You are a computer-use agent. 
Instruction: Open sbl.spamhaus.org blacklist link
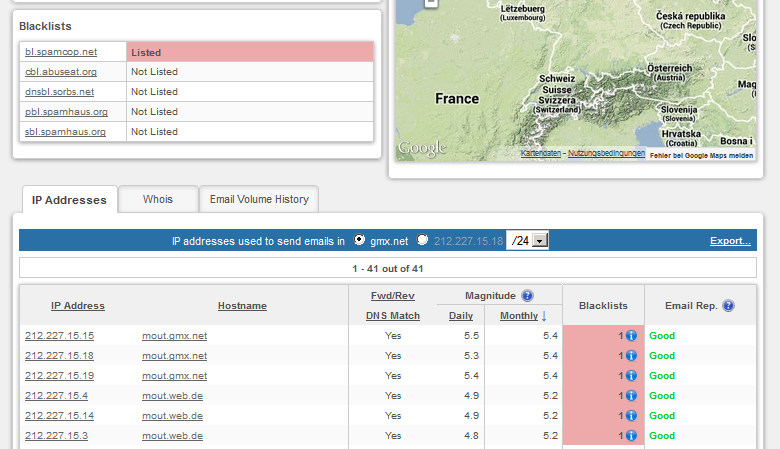pos(65,132)
